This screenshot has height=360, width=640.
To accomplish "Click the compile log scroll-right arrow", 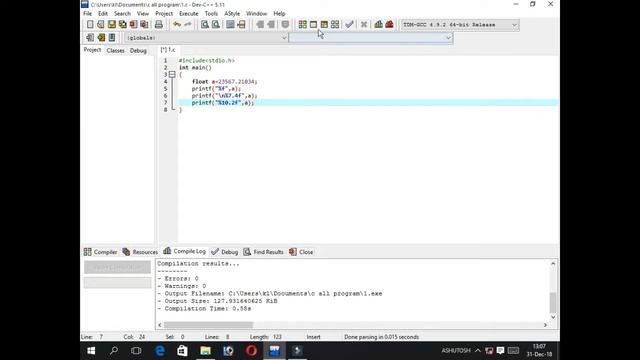I will click(545, 325).
